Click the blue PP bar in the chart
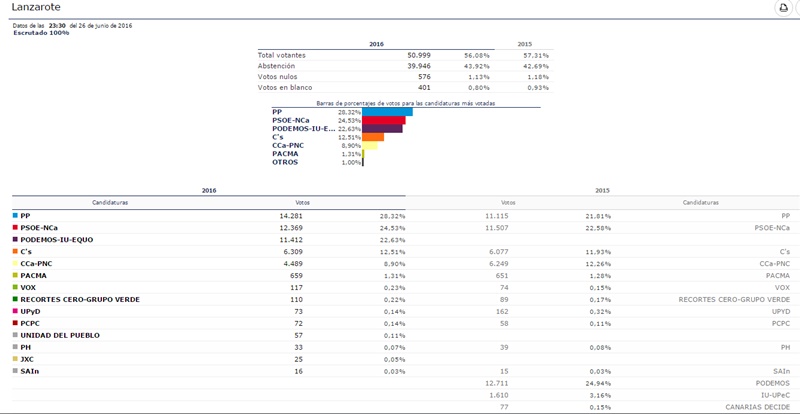800x414 pixels. (387, 112)
